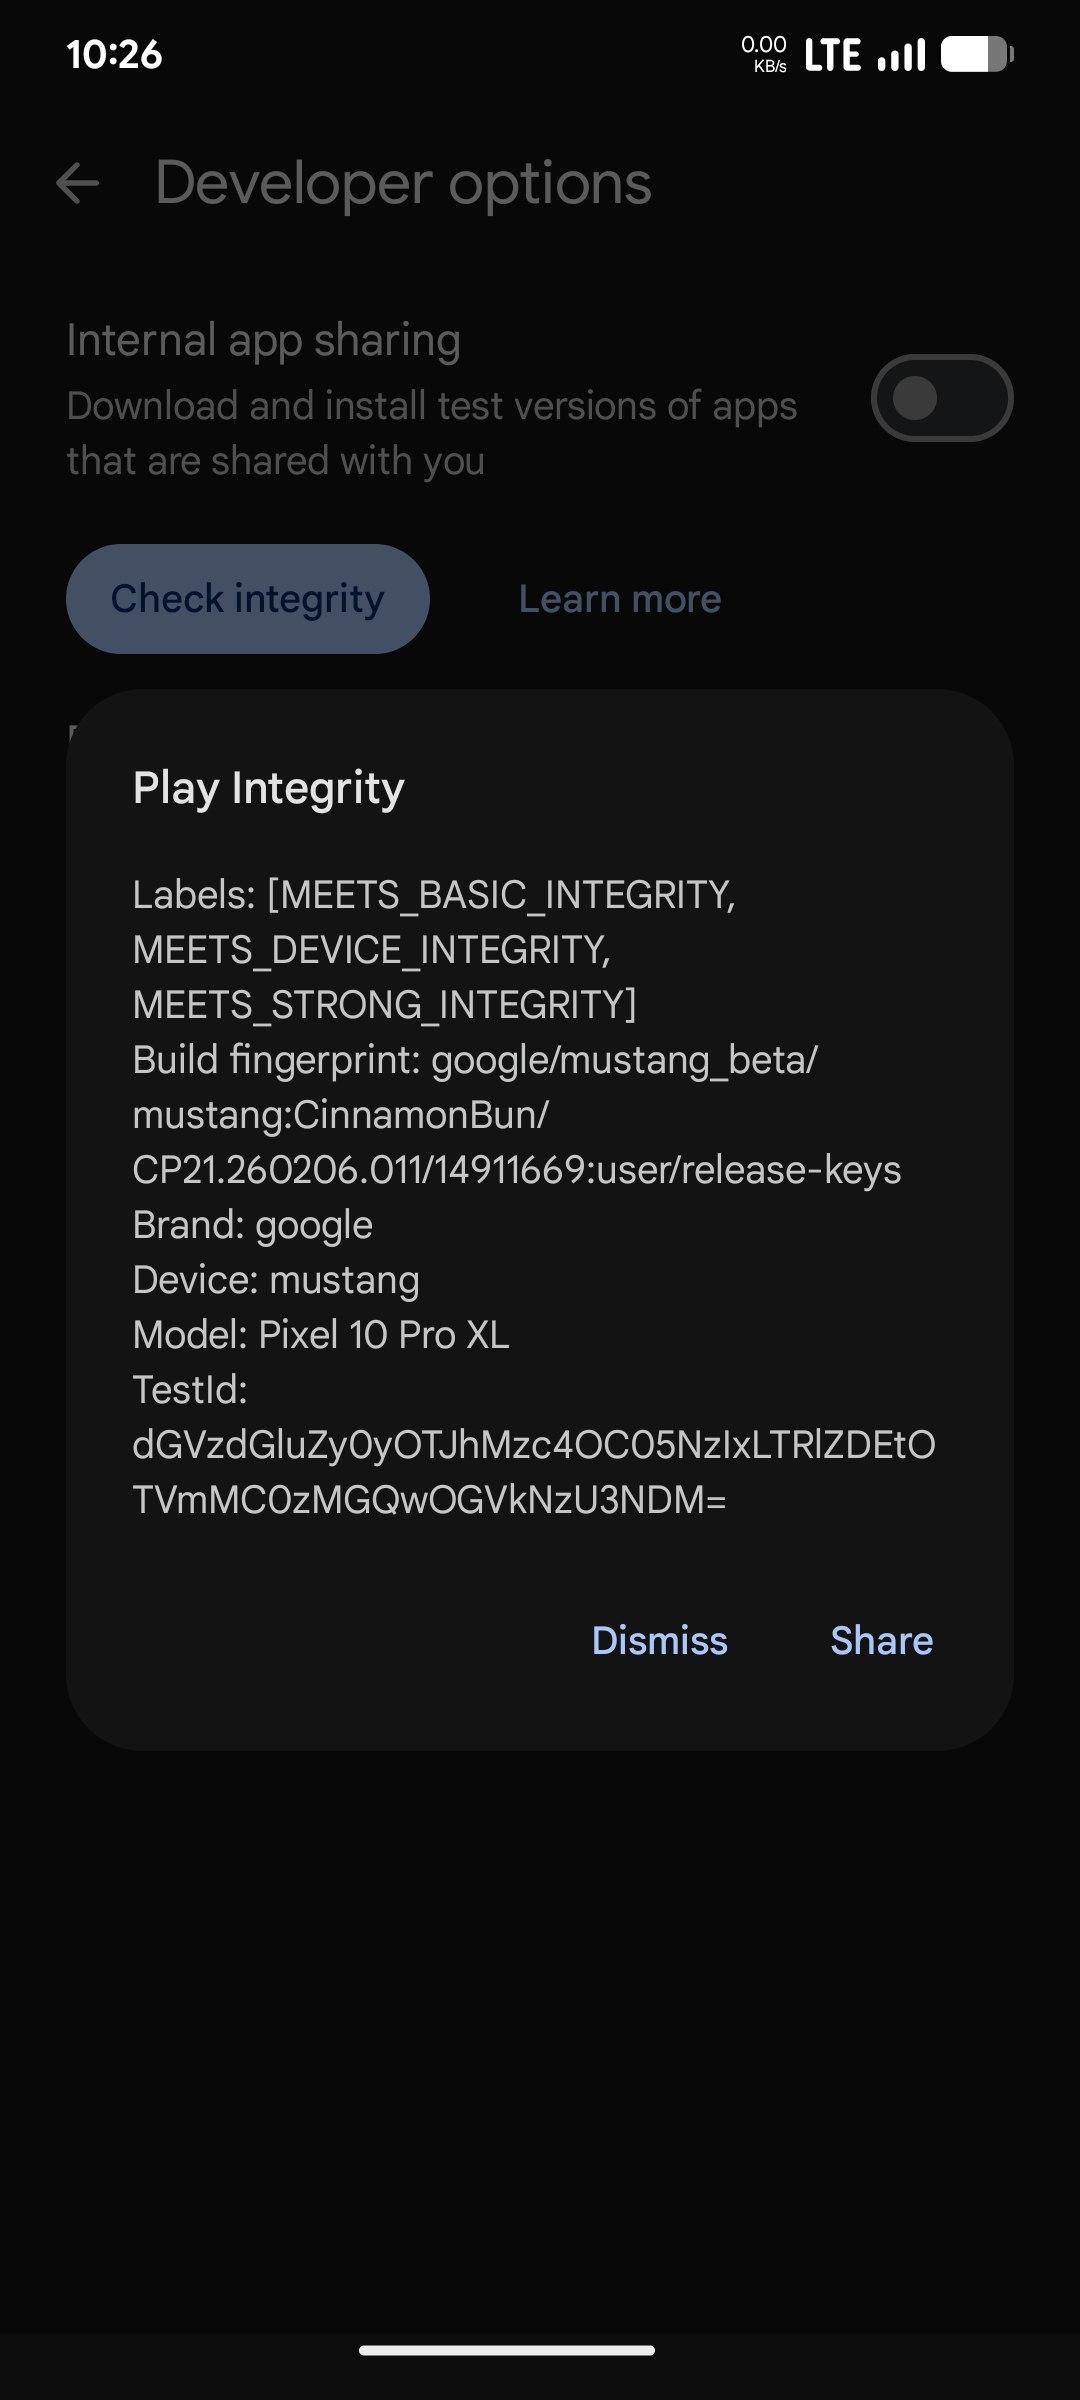Tap the Brand: google line
The image size is (1080, 2400).
[x=253, y=1225]
